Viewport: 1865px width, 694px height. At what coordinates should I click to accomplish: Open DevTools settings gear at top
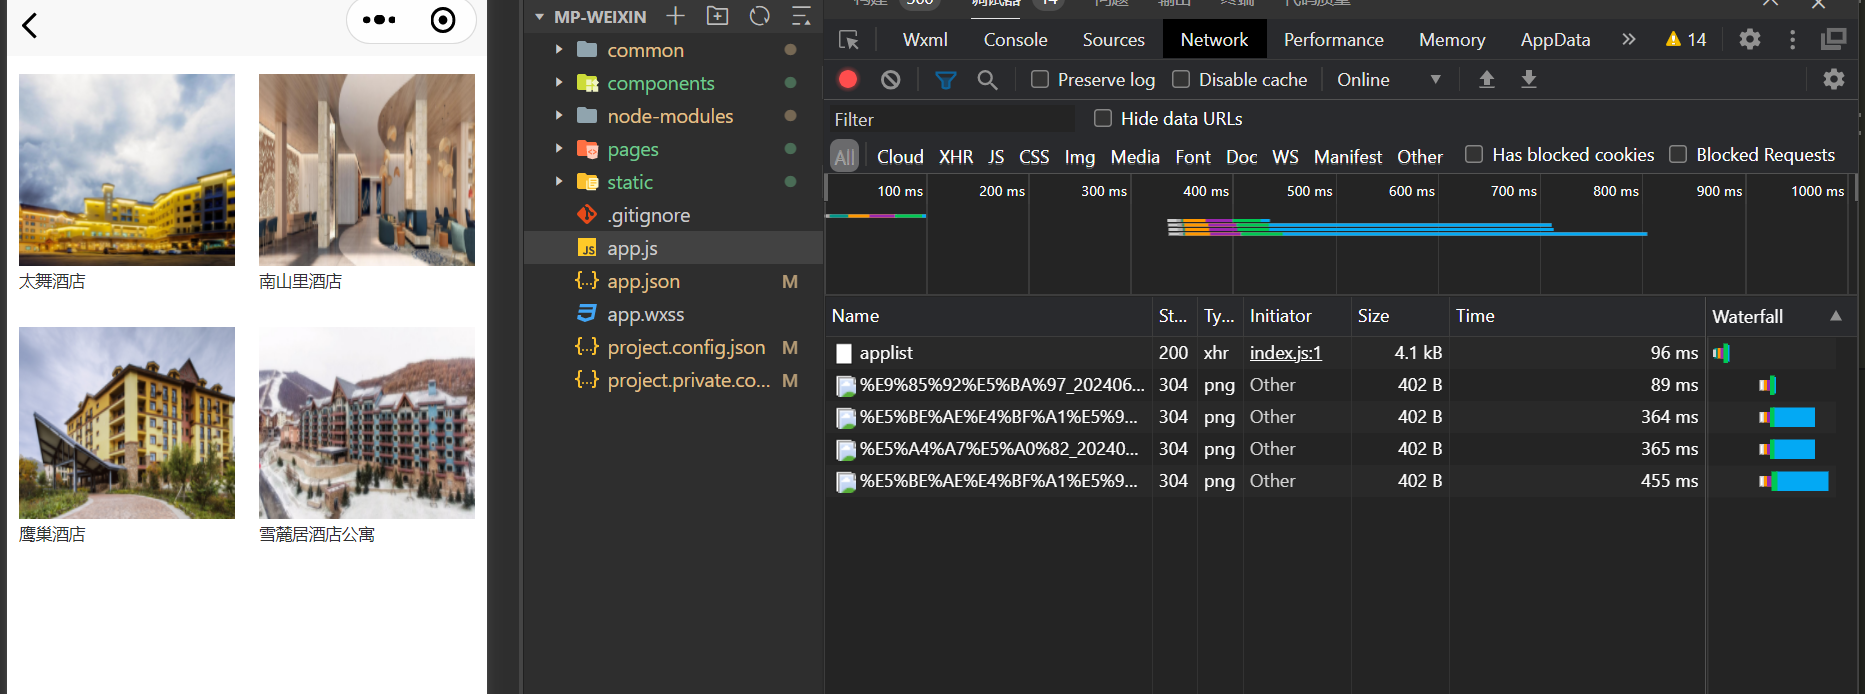(1750, 39)
